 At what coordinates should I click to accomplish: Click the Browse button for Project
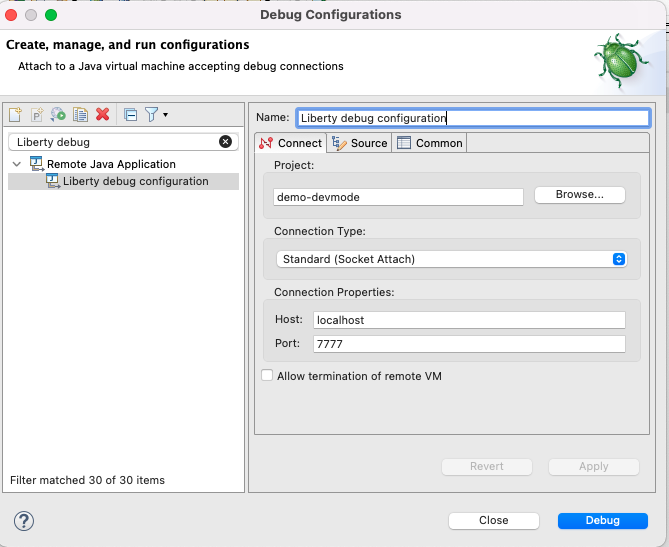point(580,195)
